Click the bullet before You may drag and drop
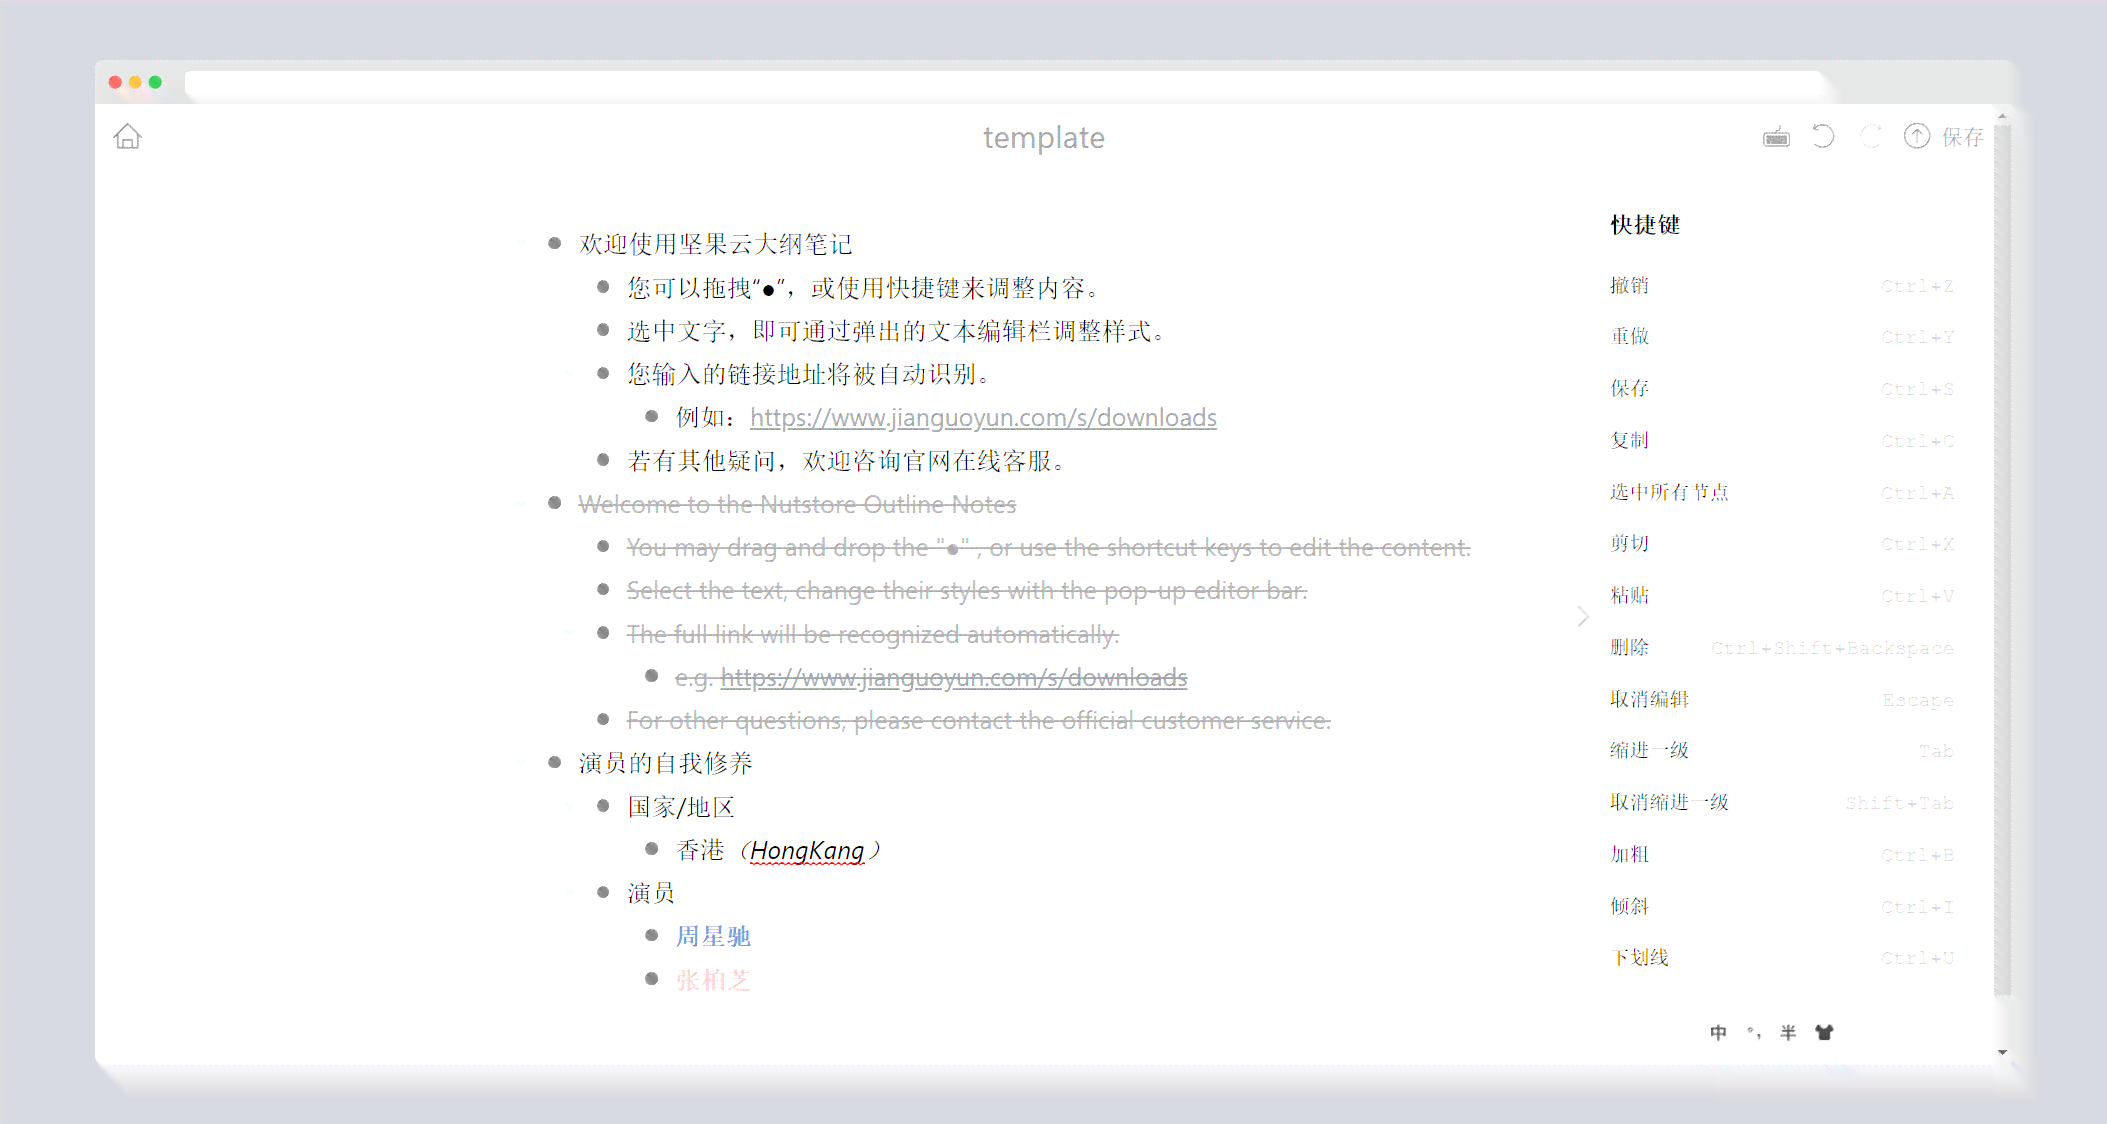This screenshot has height=1124, width=2107. tap(603, 546)
